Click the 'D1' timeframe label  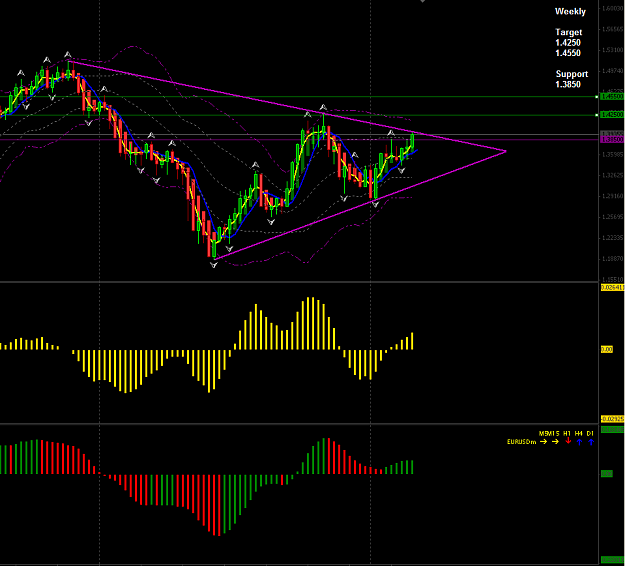coord(590,433)
